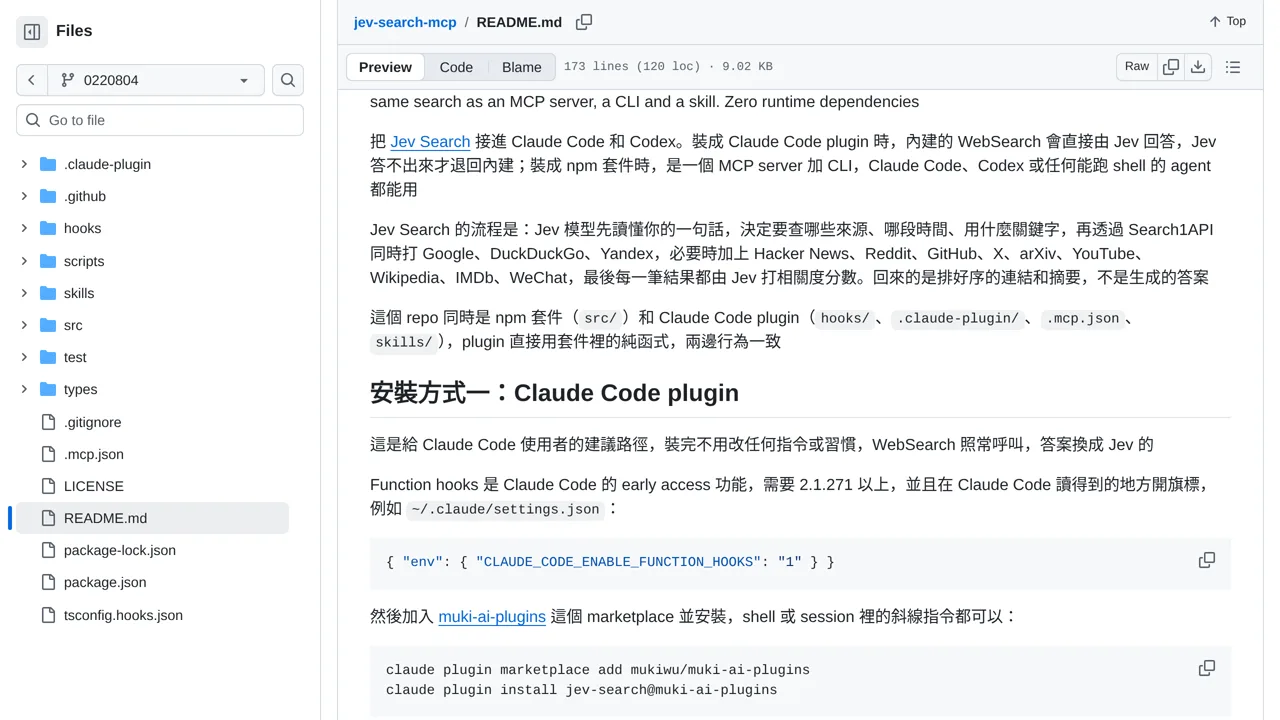1280x720 pixels.
Task: Open the 0220804 branch selector dropdown
Action: (155, 80)
